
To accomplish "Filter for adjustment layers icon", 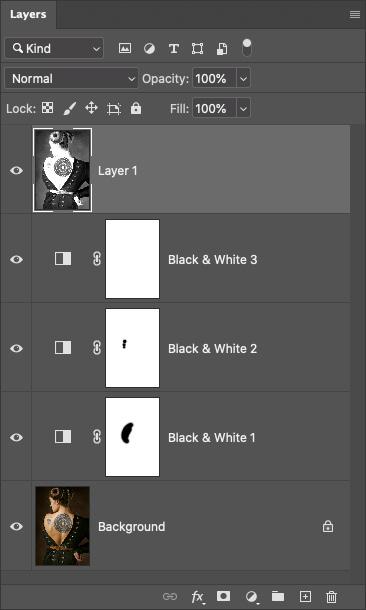I will (x=149, y=49).
